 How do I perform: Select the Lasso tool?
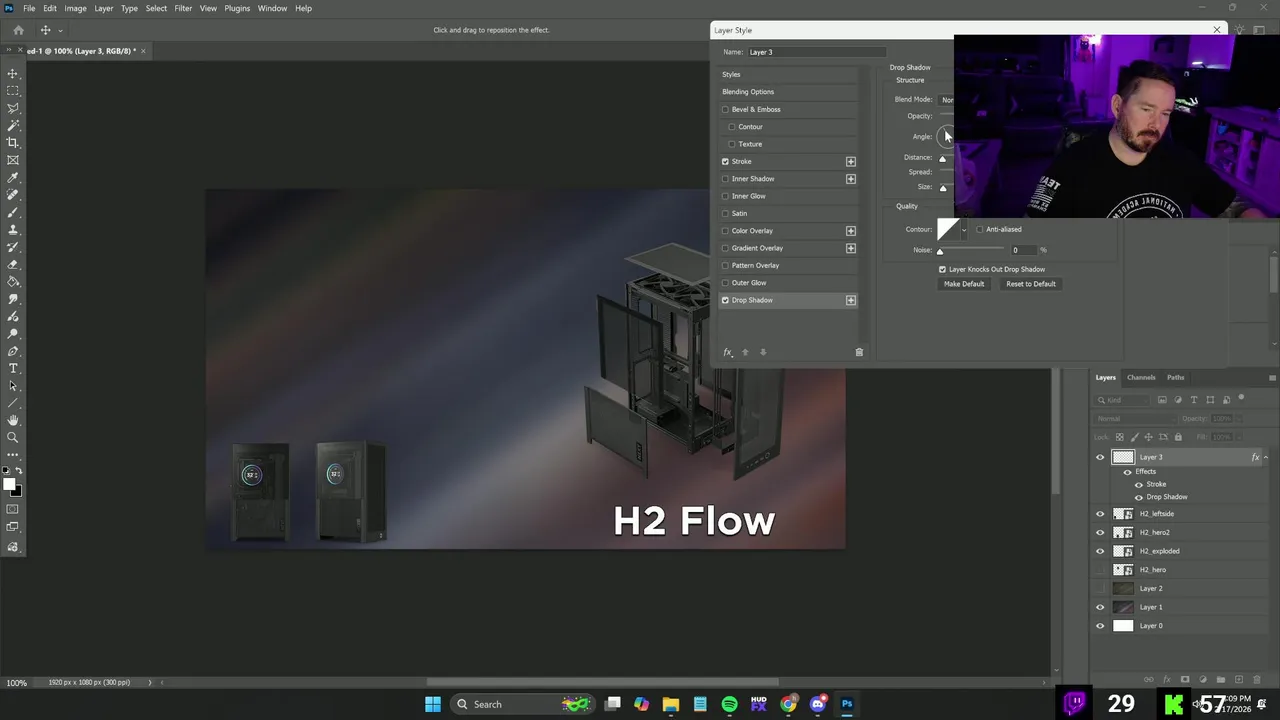13,108
